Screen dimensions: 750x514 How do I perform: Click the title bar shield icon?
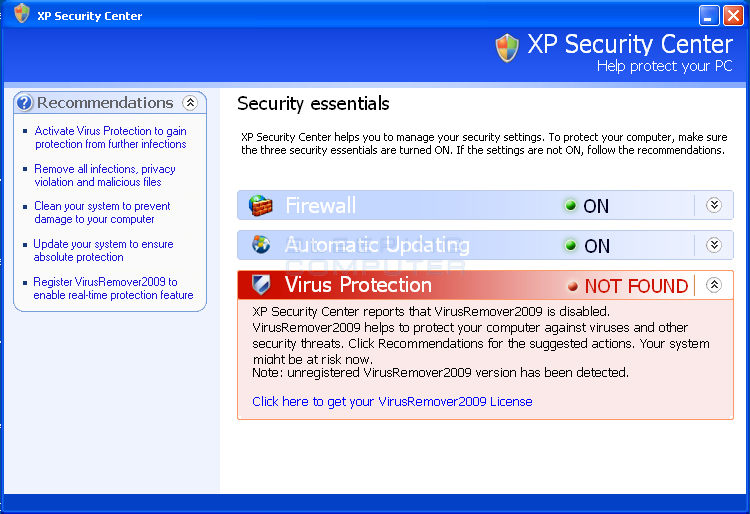click(x=22, y=13)
